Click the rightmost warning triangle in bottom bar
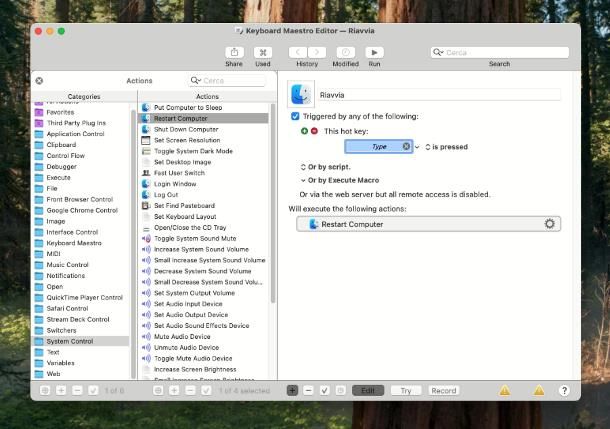 539,390
